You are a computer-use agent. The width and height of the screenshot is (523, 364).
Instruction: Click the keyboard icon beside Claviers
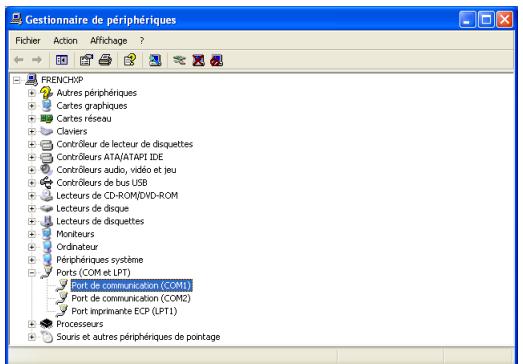pyautogui.click(x=46, y=131)
